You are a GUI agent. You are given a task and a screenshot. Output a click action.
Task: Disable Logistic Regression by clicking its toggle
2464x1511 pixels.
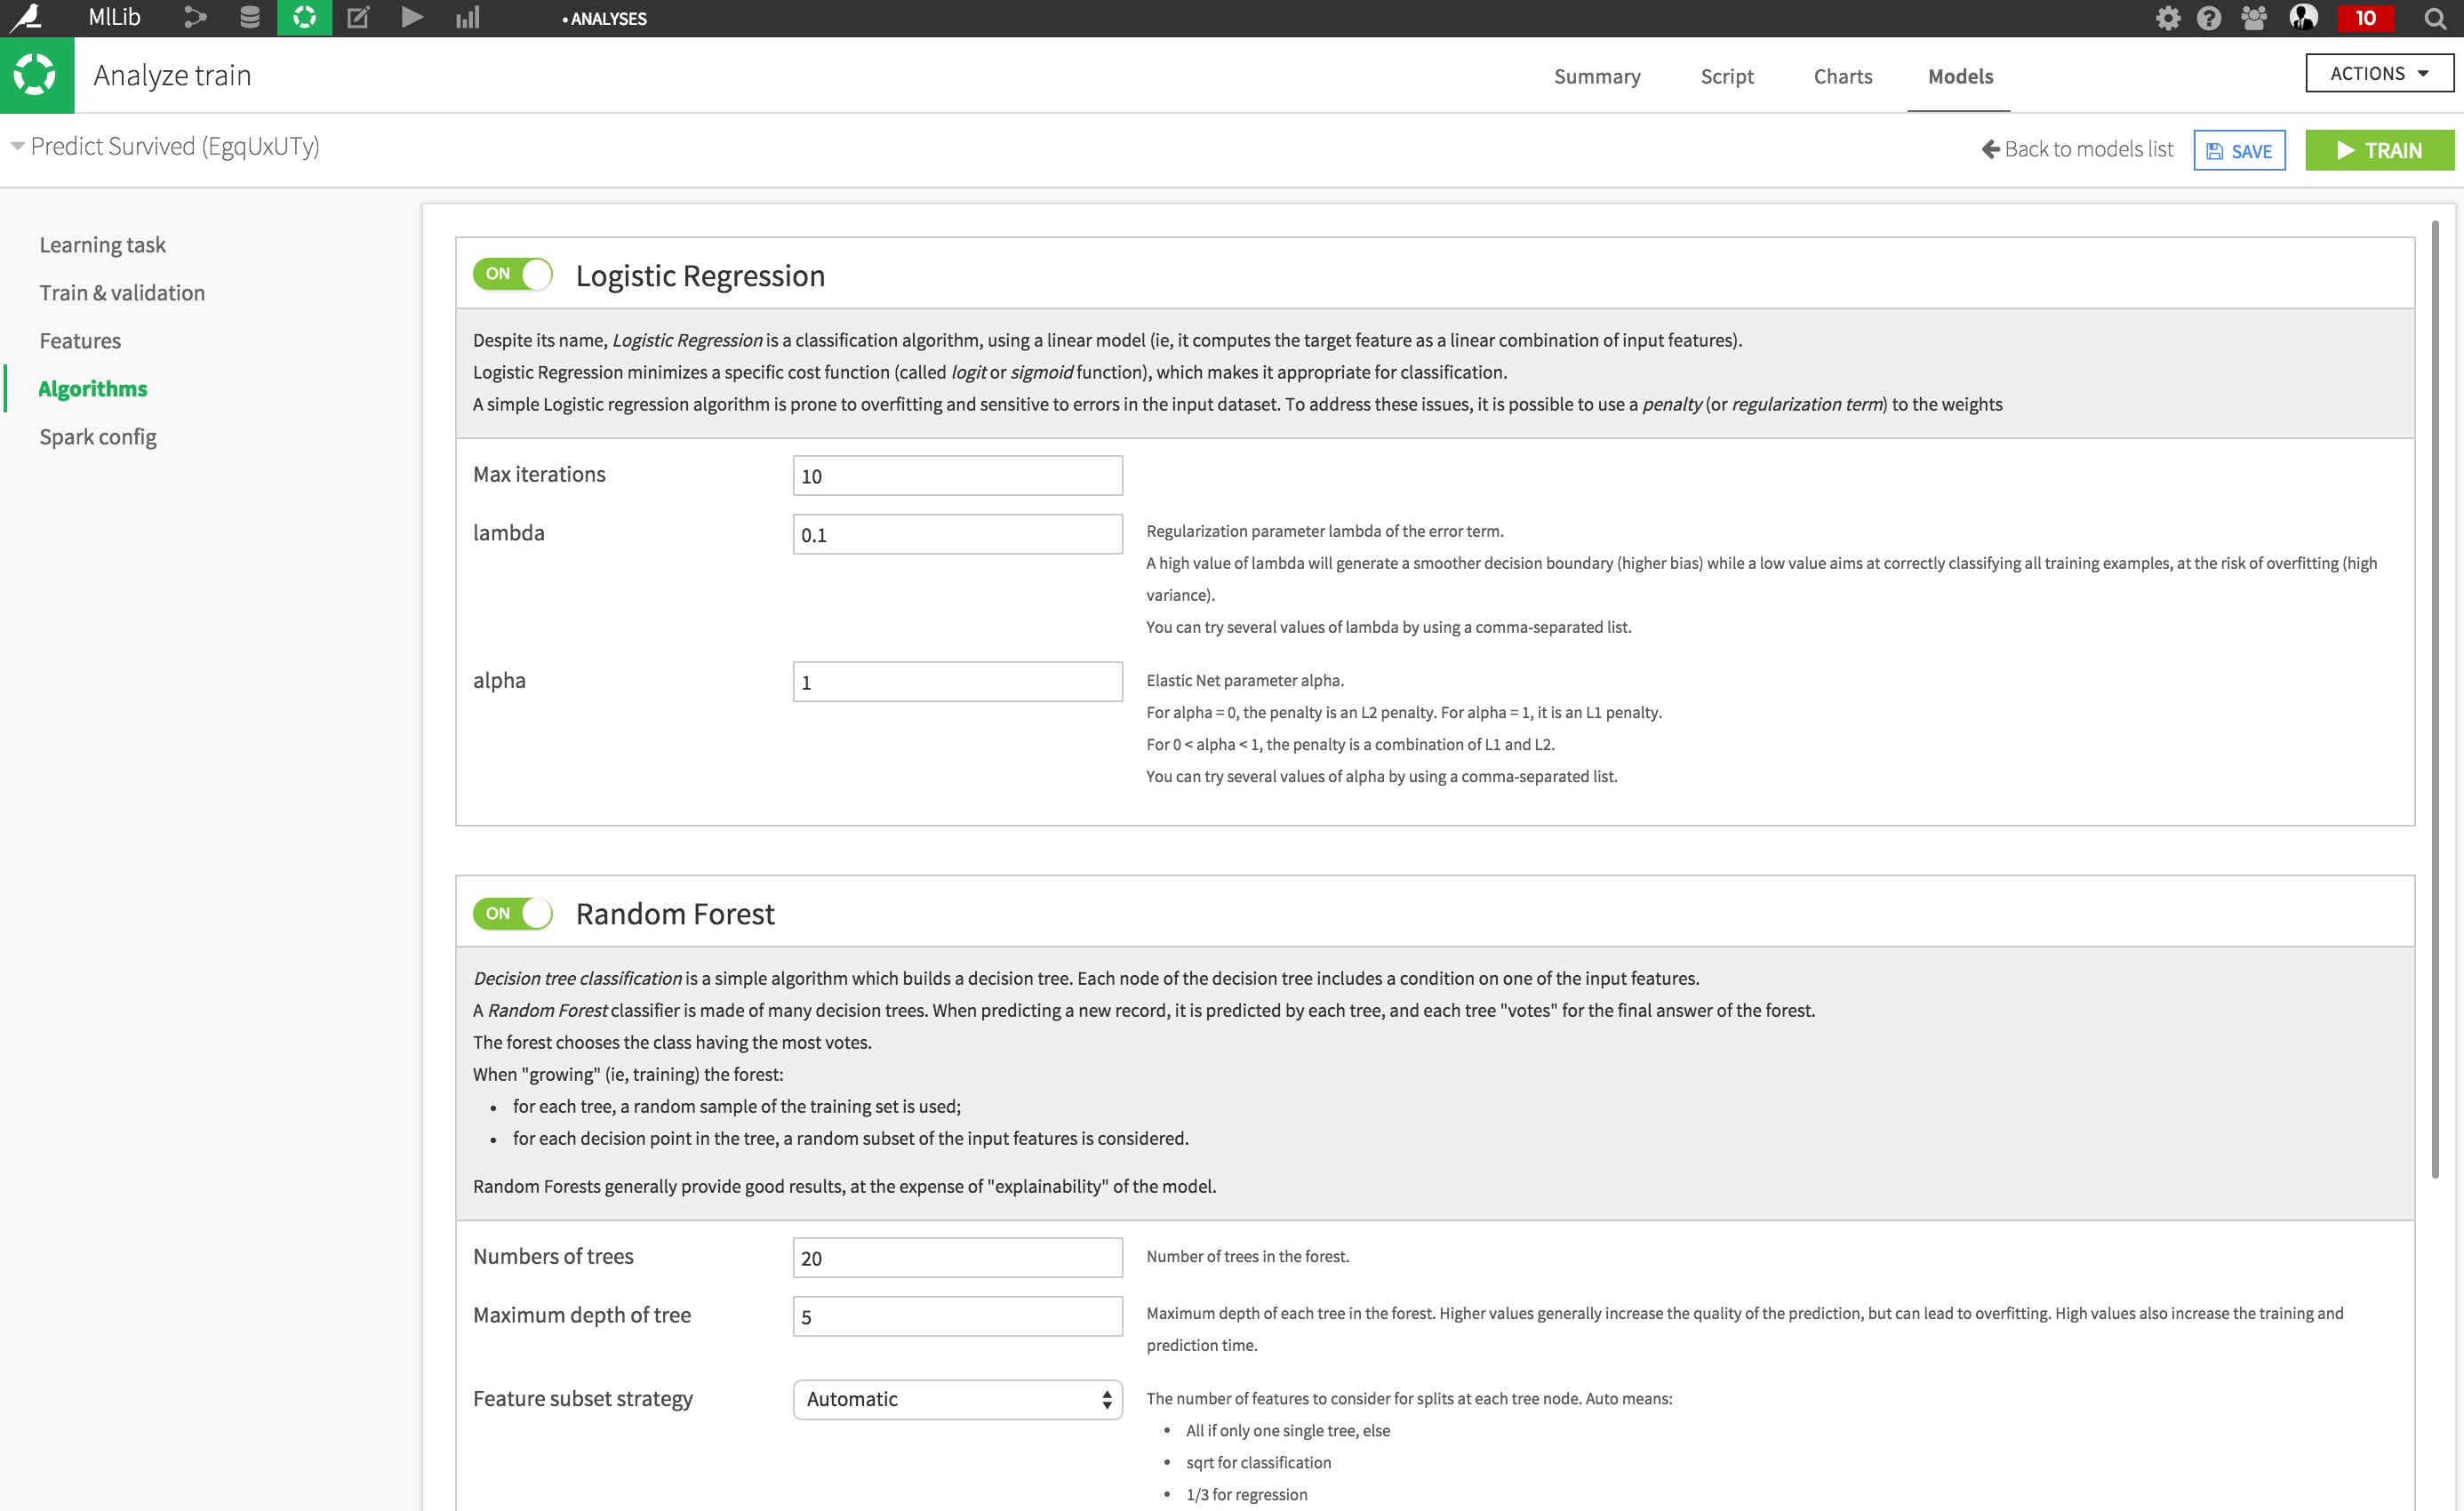516,275
